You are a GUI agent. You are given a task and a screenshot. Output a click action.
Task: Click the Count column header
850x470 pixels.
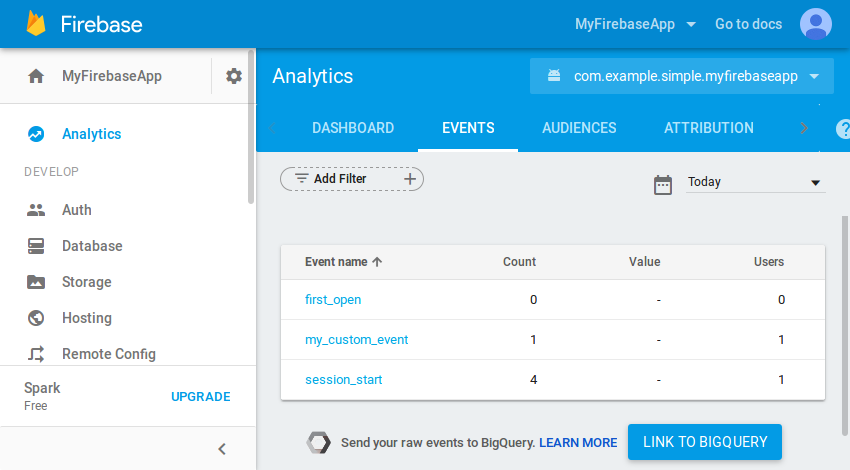[x=519, y=262]
